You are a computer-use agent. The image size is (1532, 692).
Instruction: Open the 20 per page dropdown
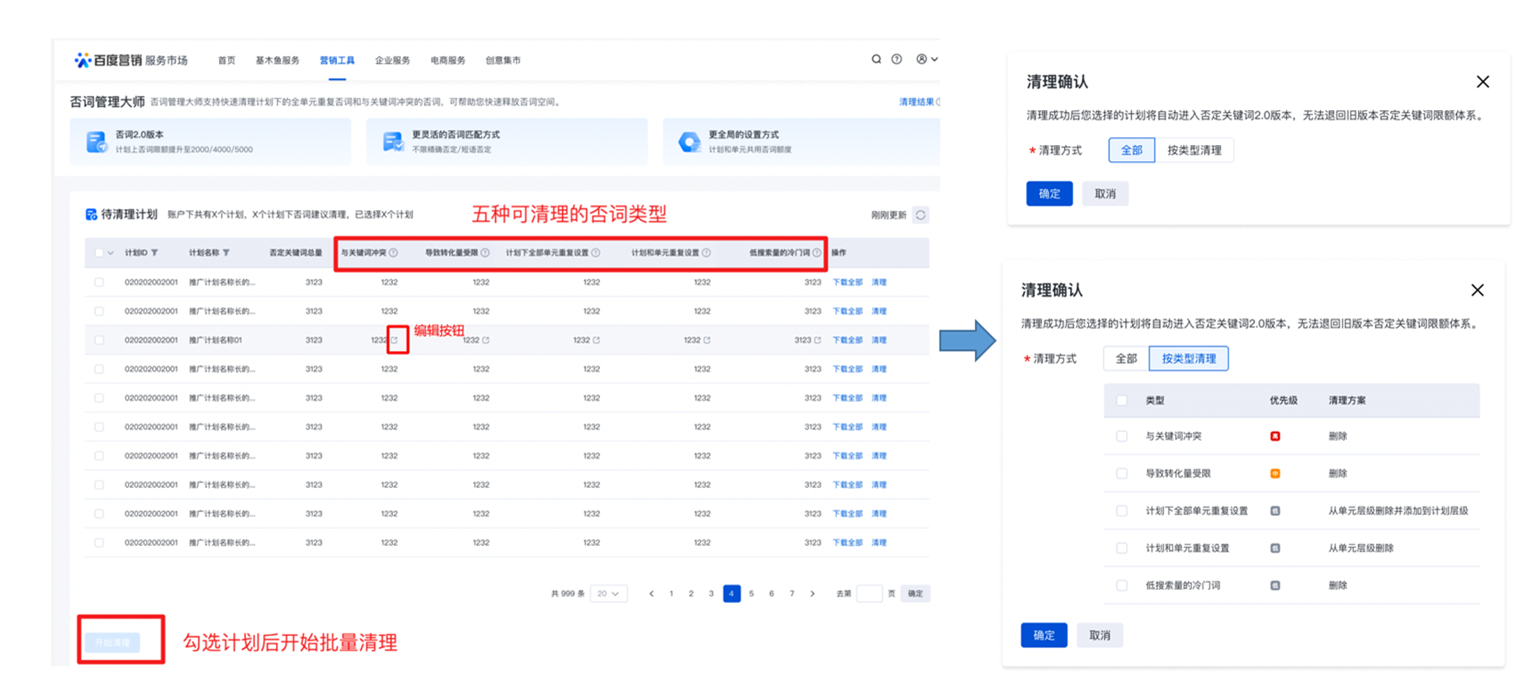[x=608, y=594]
